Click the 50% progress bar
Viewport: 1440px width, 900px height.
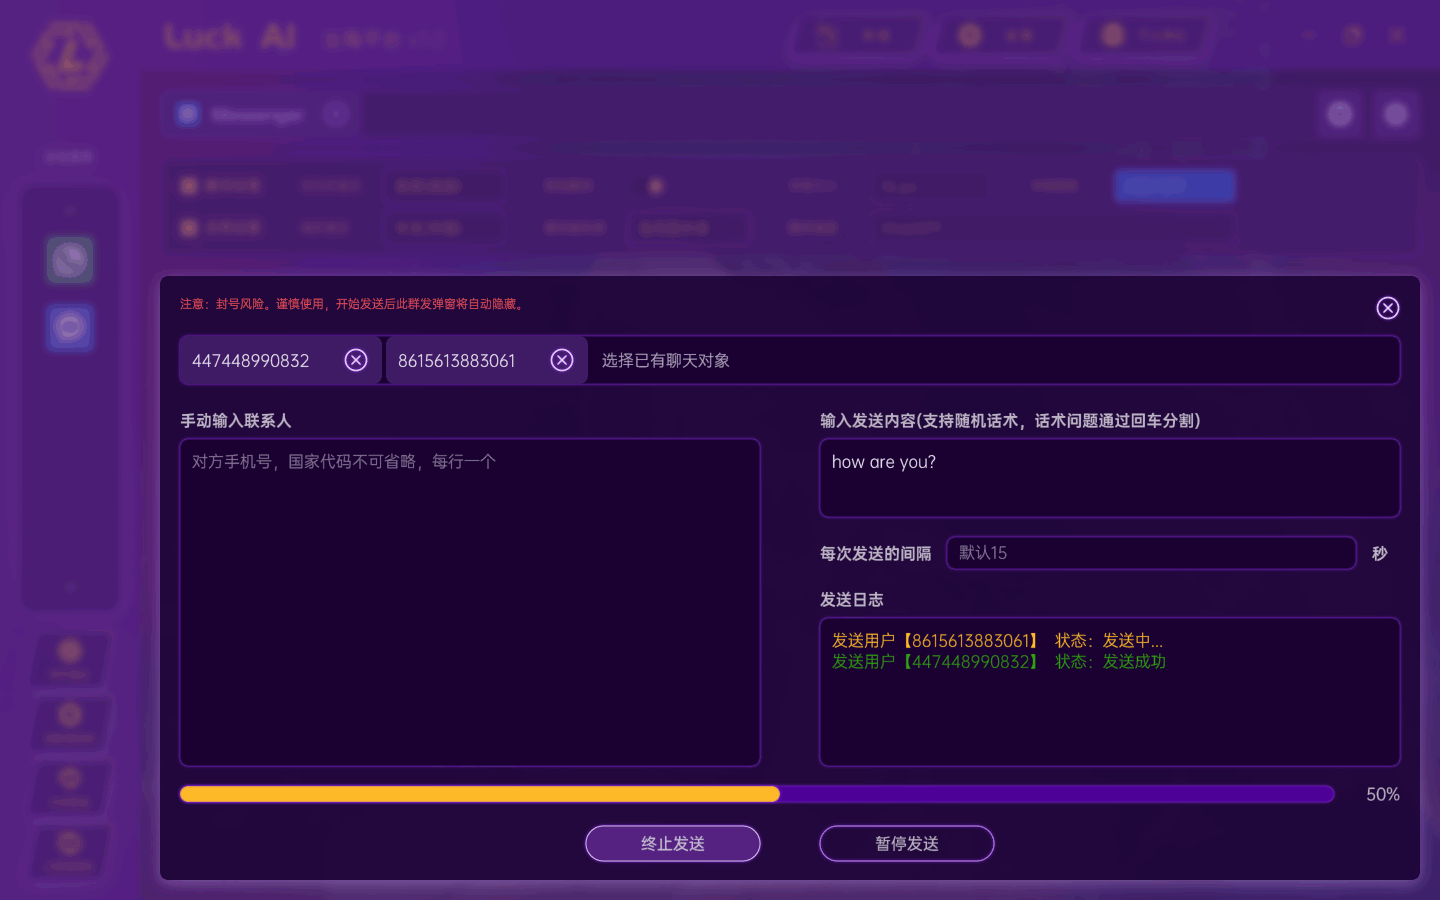click(756, 793)
